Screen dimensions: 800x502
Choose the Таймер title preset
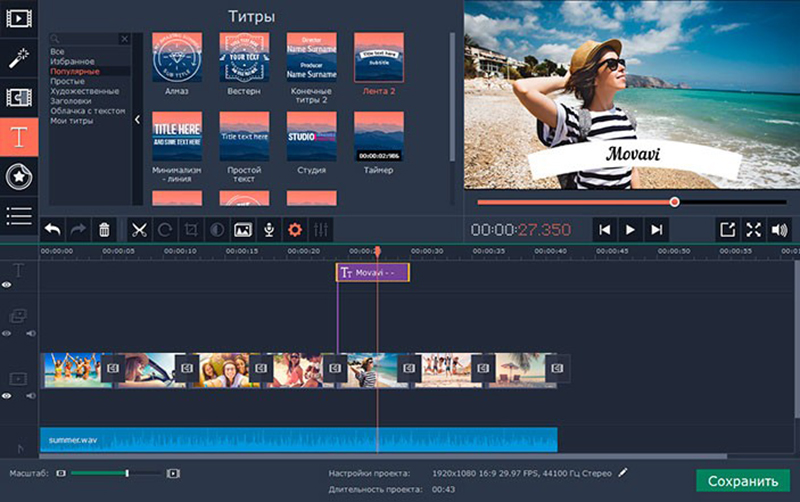click(x=379, y=137)
